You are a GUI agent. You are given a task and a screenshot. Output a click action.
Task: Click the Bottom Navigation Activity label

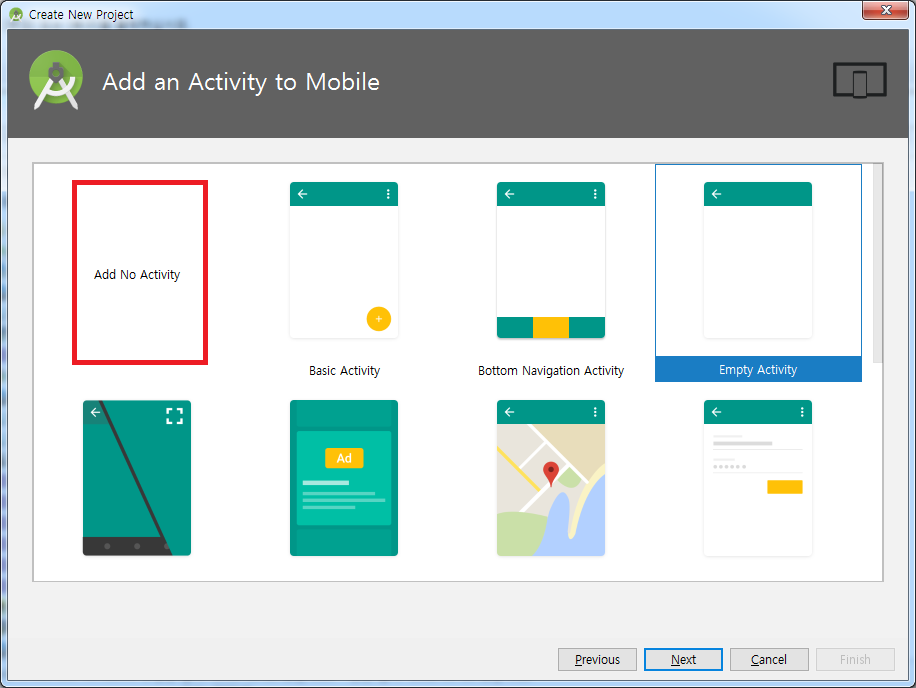coord(551,371)
